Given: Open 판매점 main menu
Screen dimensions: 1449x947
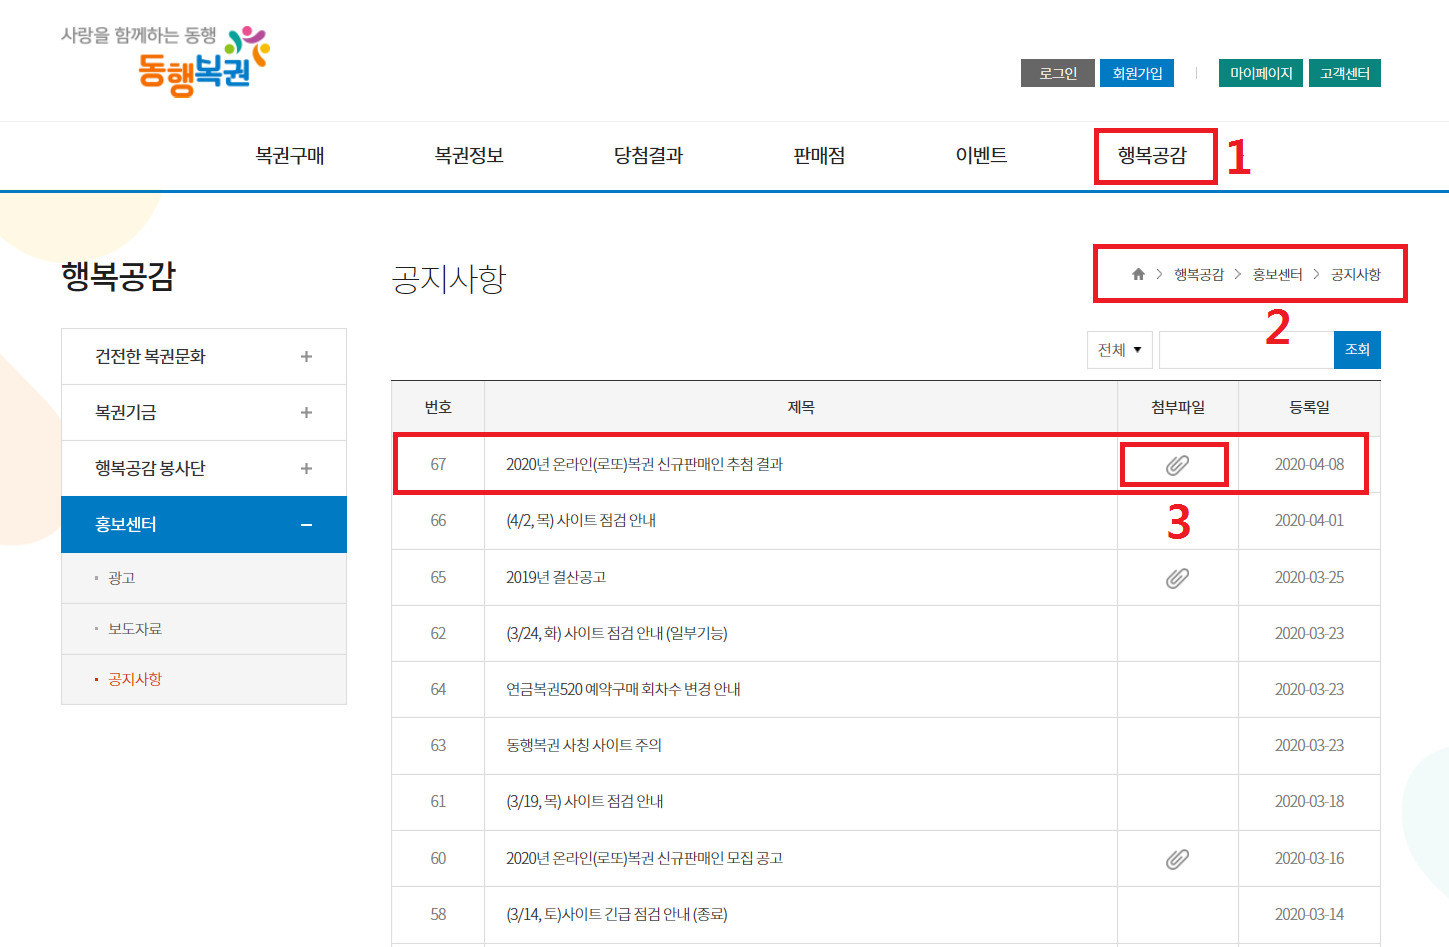Looking at the screenshot, I should click(819, 156).
